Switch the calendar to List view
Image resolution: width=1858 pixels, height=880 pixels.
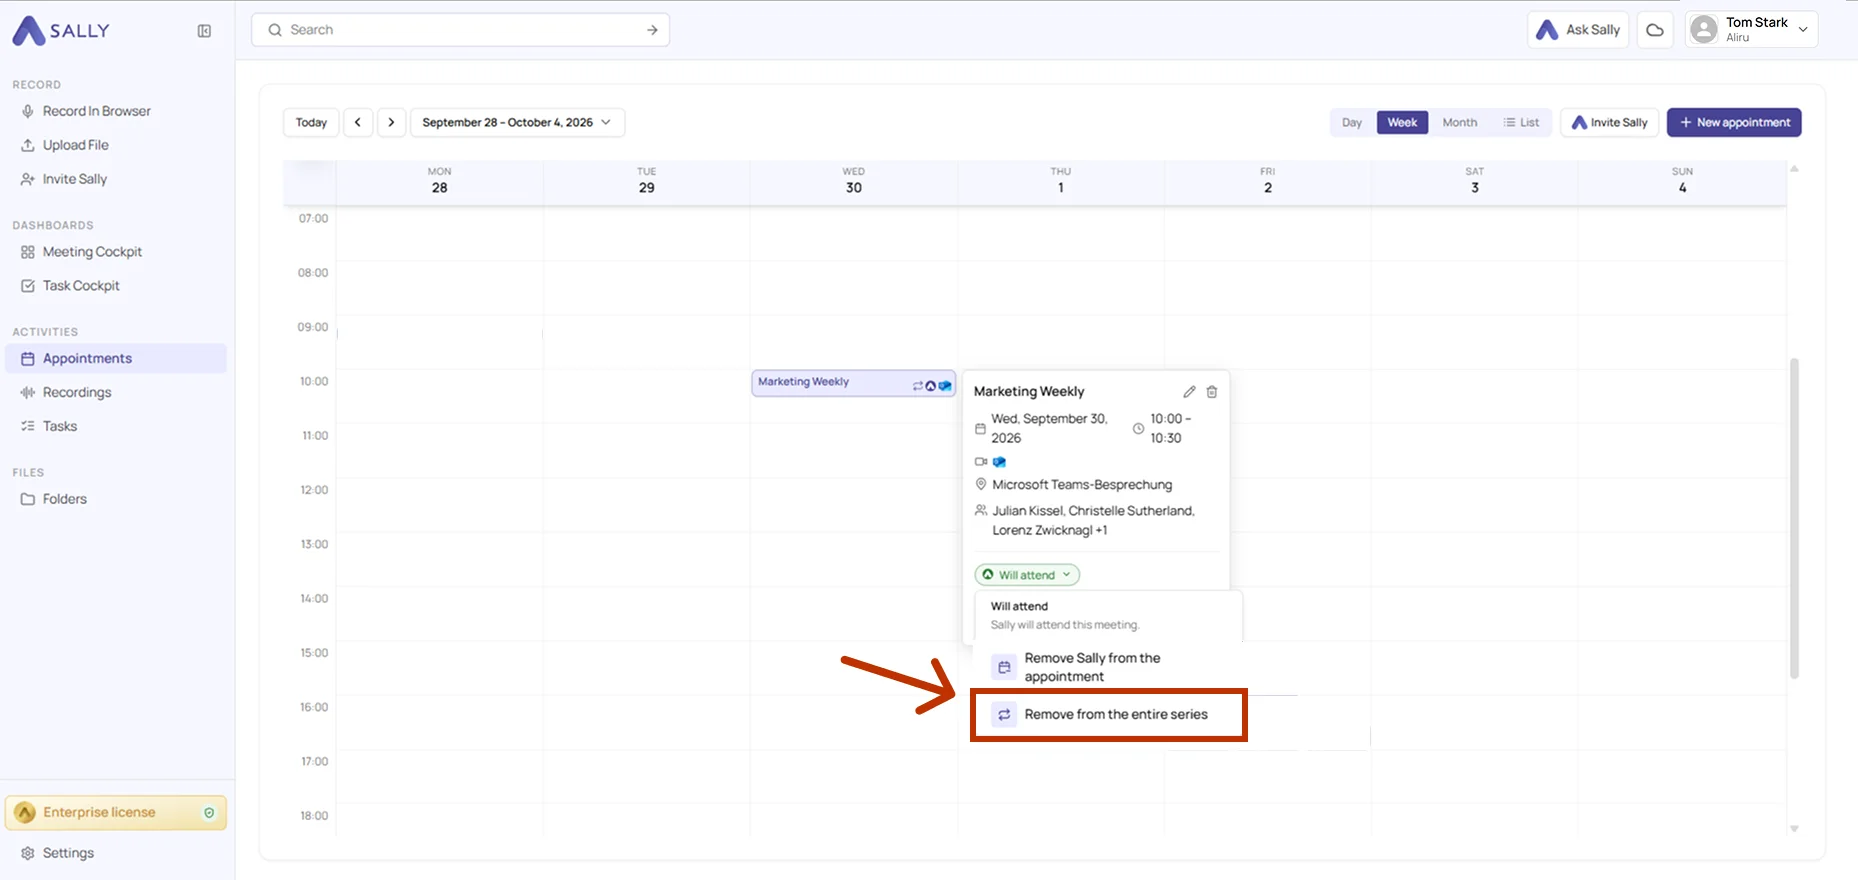point(1521,122)
